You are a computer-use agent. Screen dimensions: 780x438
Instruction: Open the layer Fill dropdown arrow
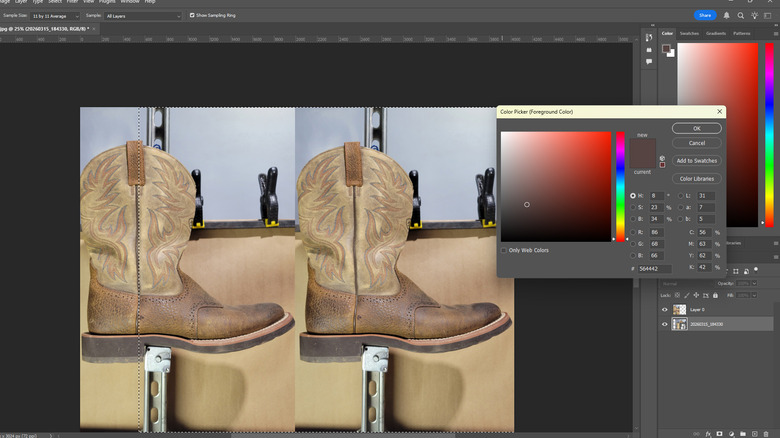point(754,295)
